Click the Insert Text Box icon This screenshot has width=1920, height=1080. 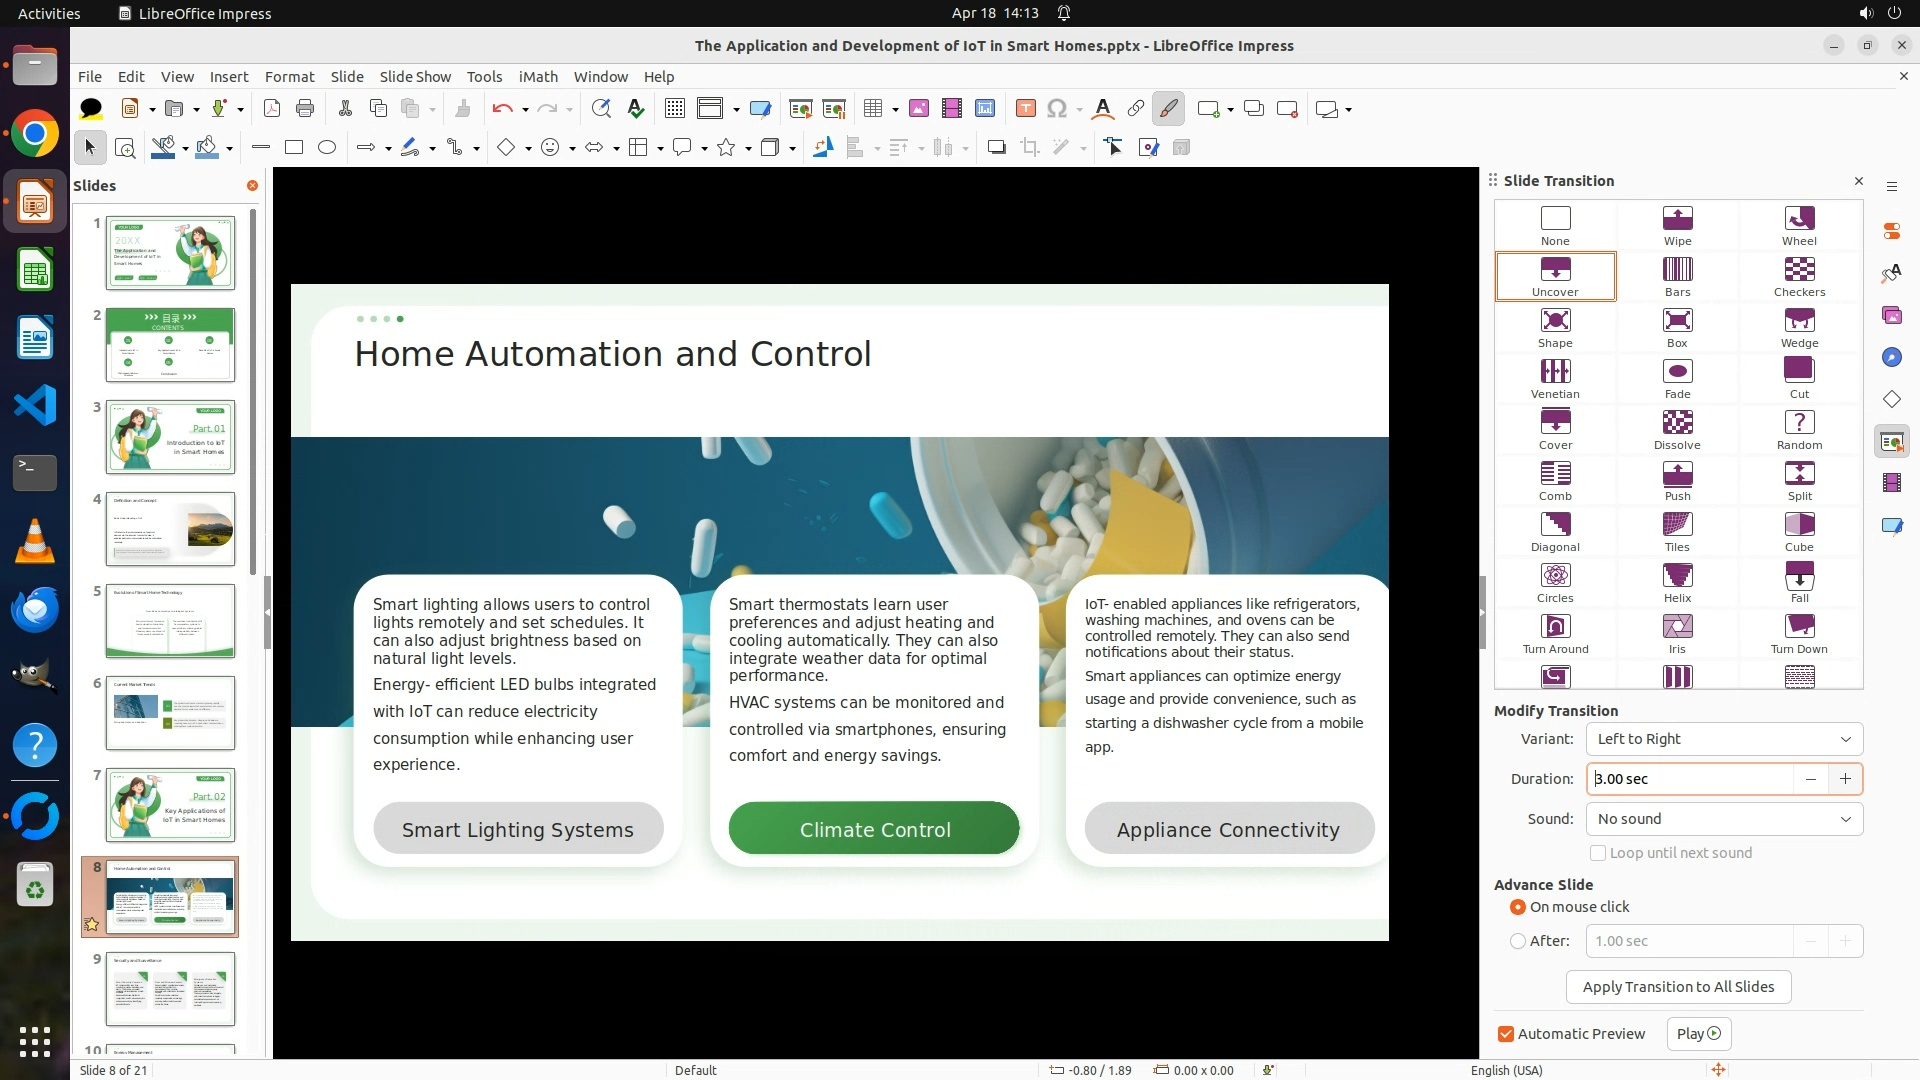click(x=1025, y=109)
